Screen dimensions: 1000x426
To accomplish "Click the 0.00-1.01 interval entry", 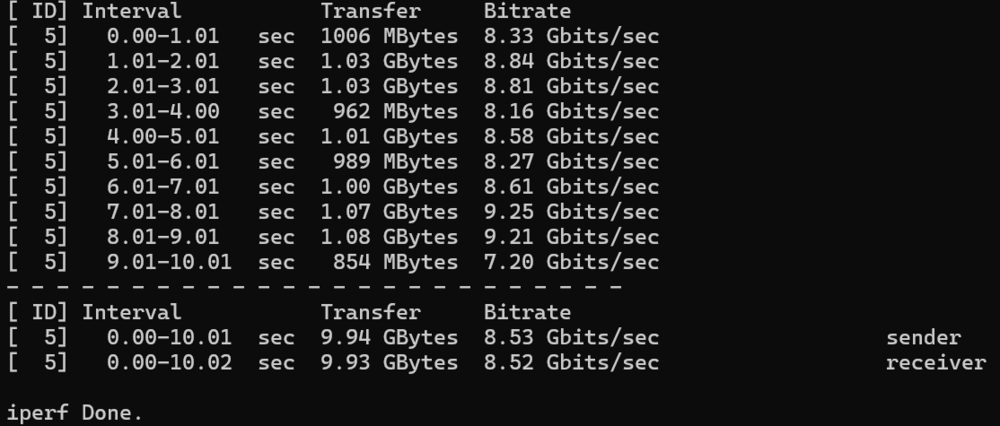I will (x=163, y=36).
